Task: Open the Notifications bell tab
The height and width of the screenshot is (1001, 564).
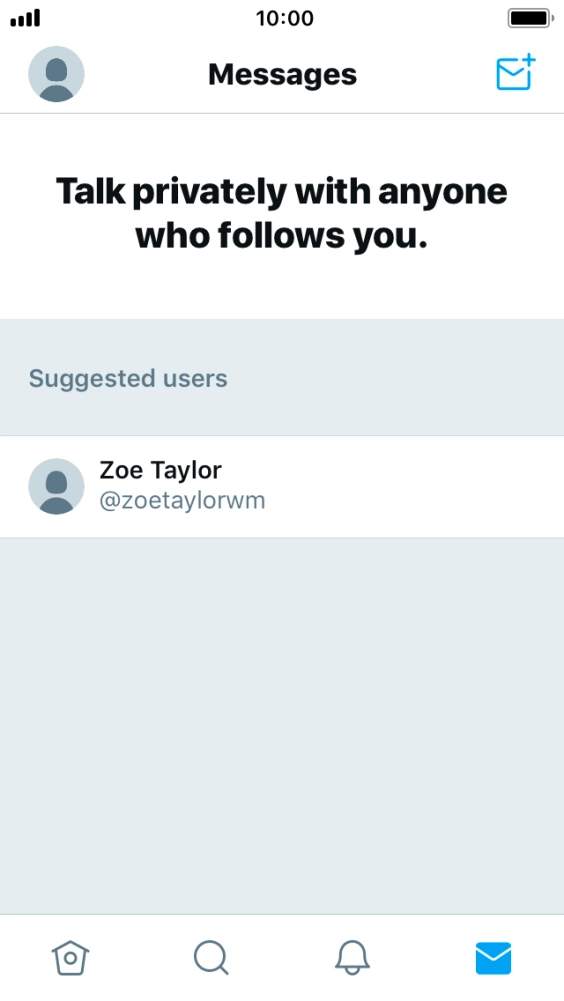Action: click(353, 958)
